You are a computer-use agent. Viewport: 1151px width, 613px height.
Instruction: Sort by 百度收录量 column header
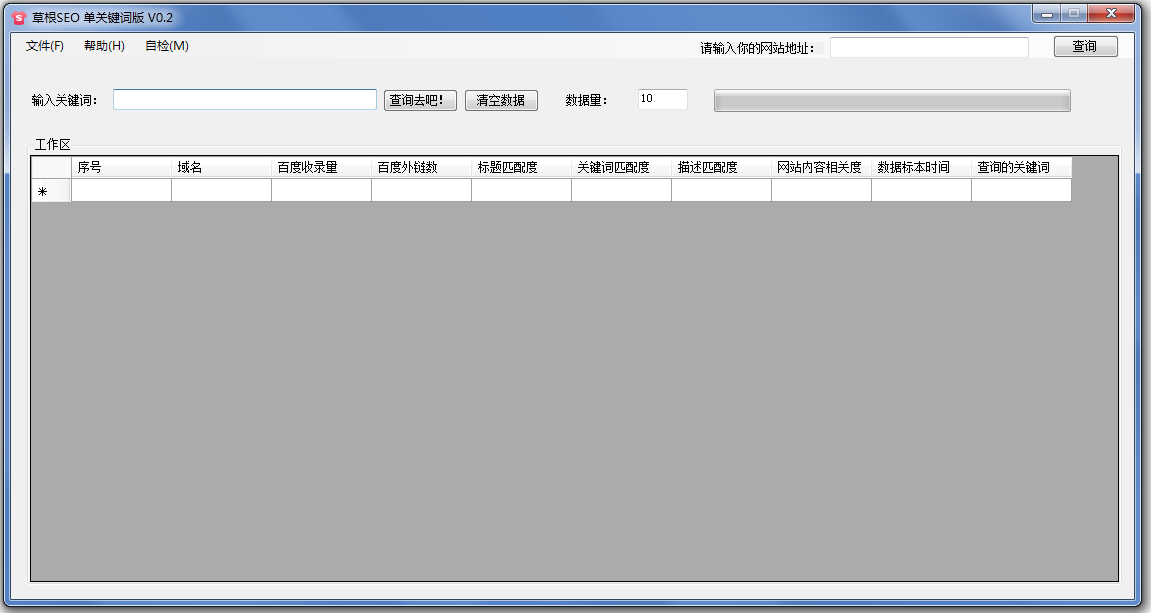pos(321,167)
